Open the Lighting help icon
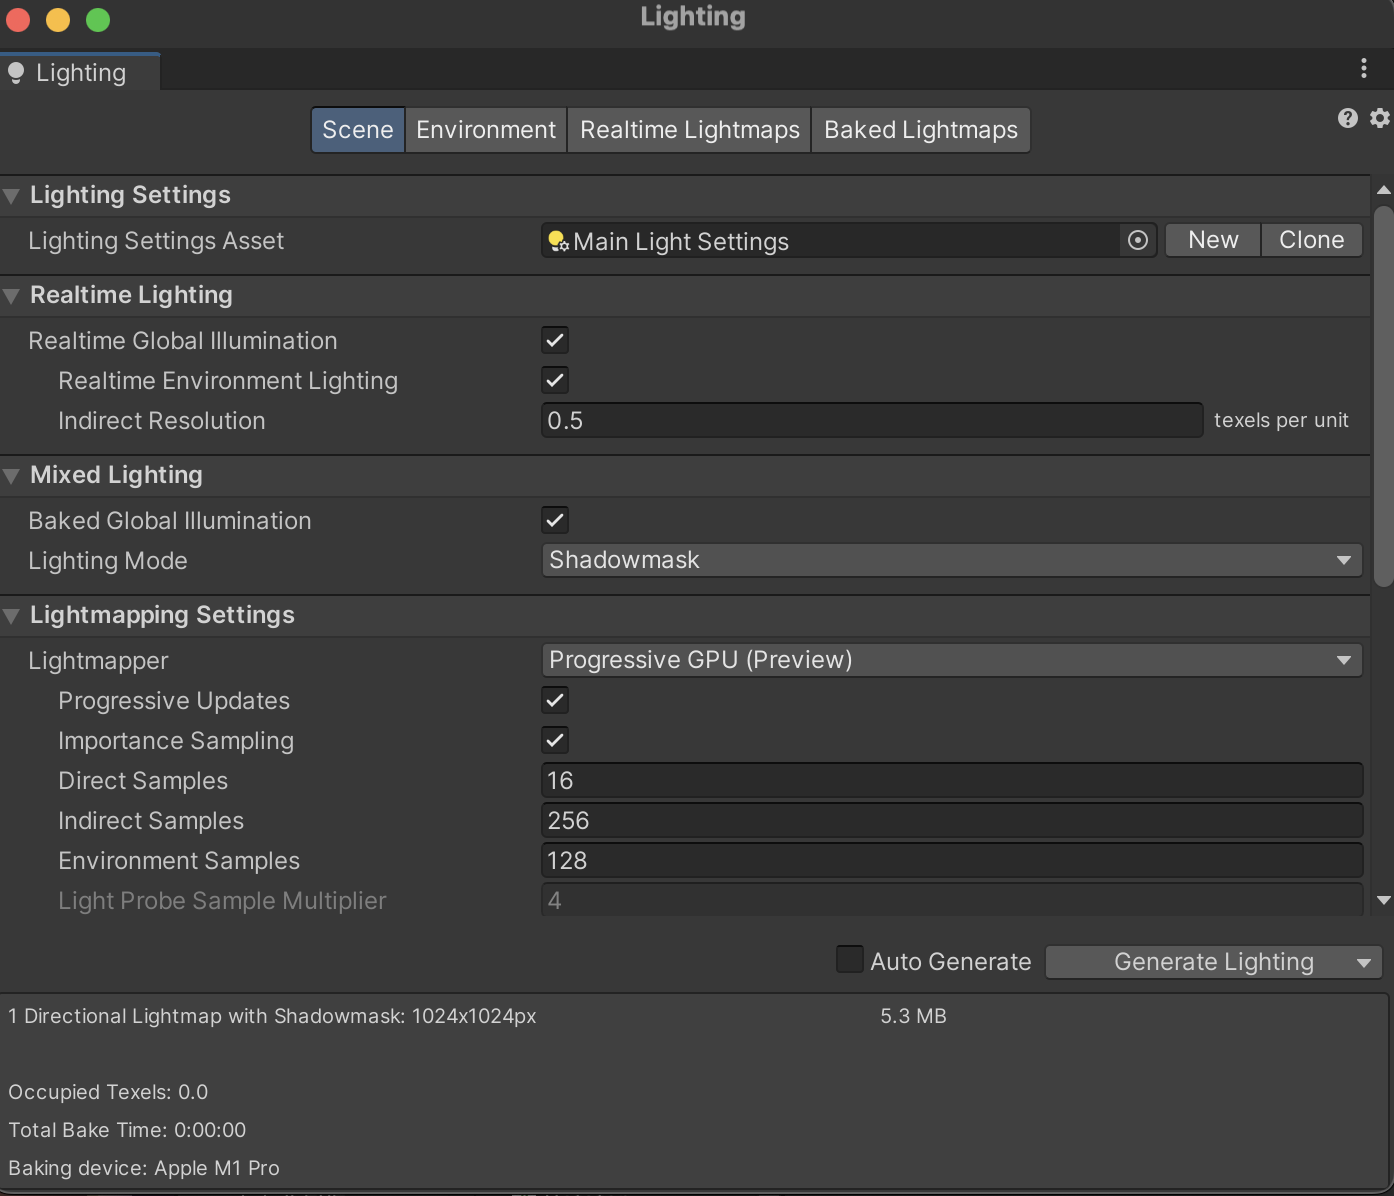Image resolution: width=1394 pixels, height=1196 pixels. point(1347,118)
